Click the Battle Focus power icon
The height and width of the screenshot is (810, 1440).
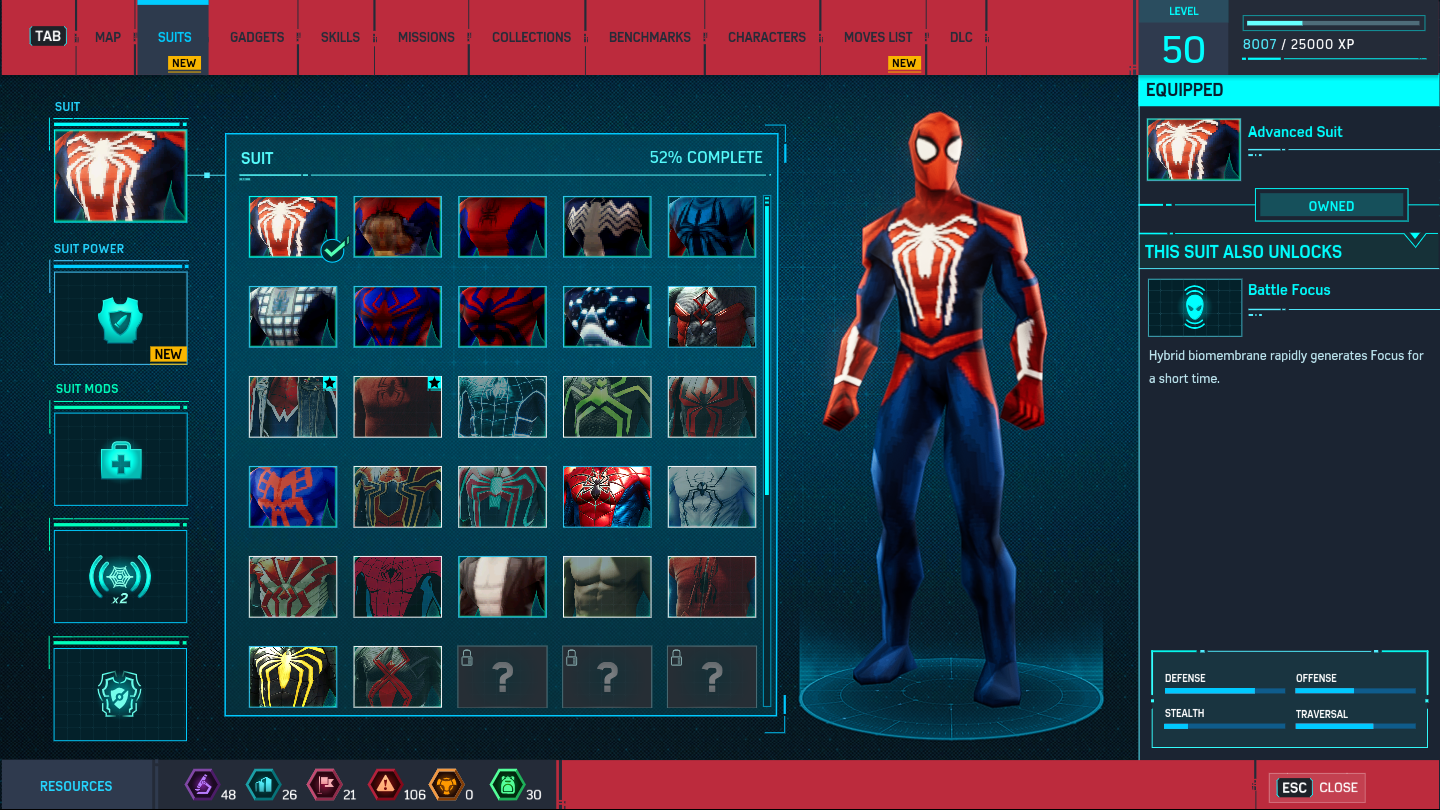[1195, 307]
